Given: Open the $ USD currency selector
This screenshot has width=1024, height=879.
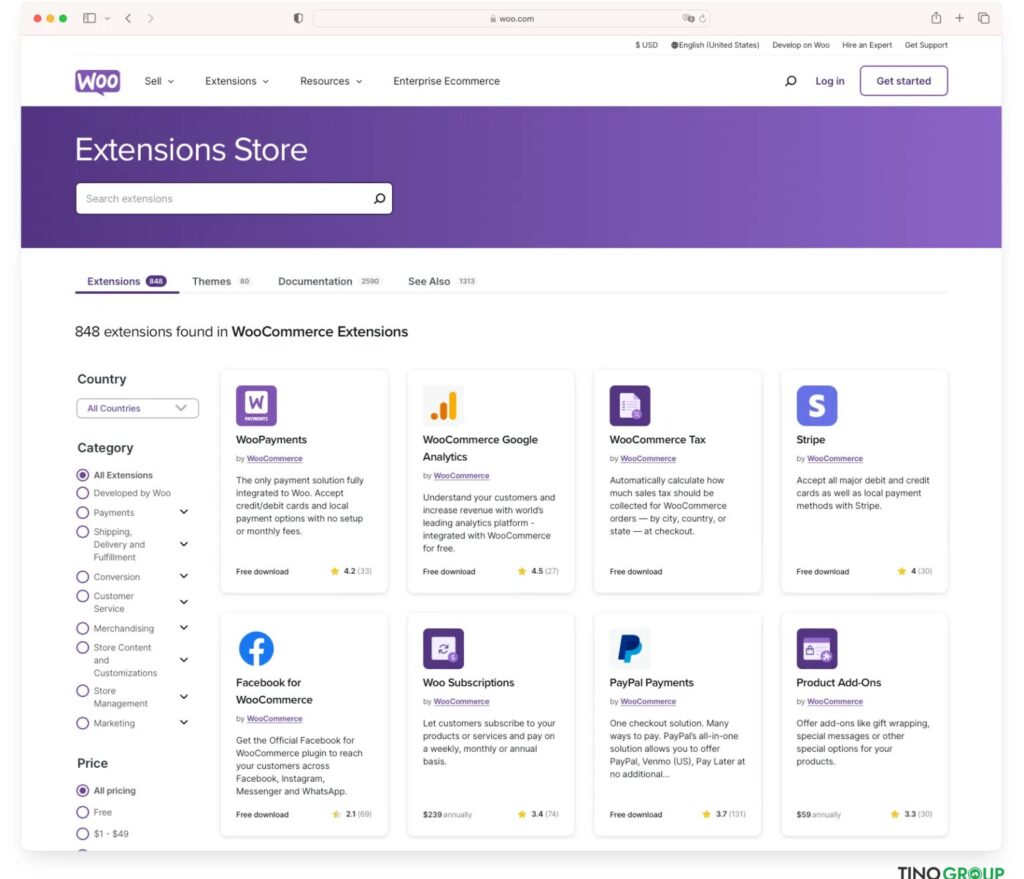Looking at the screenshot, I should (x=647, y=45).
